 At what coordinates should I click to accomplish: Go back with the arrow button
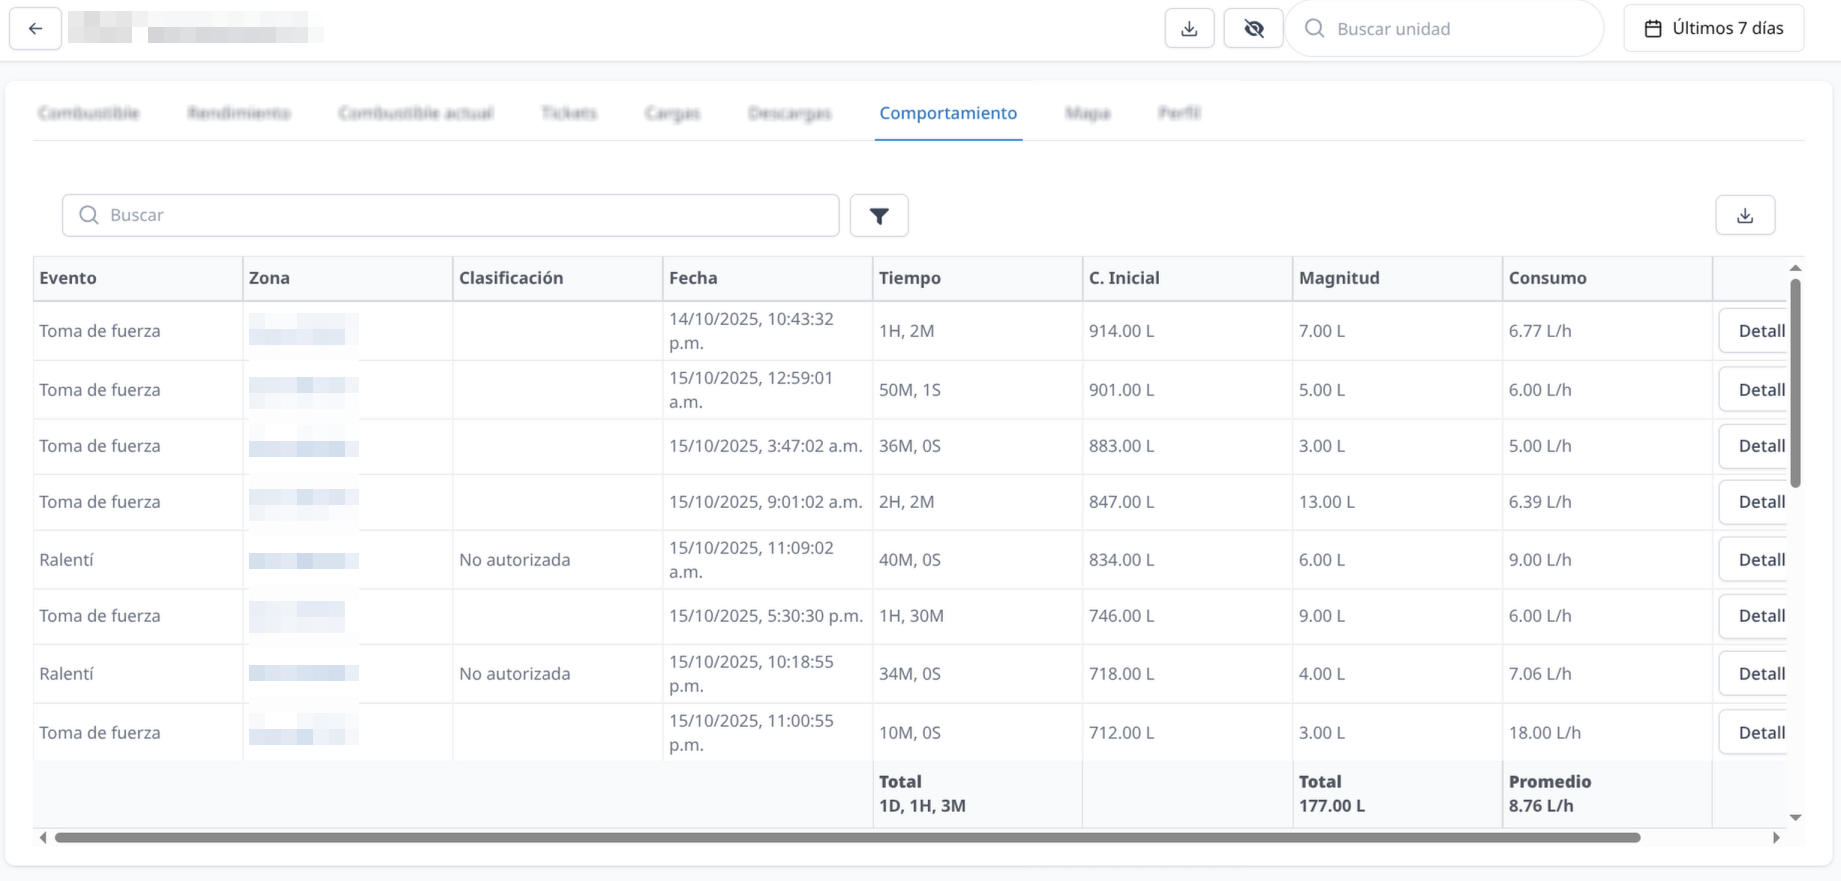[x=35, y=28]
